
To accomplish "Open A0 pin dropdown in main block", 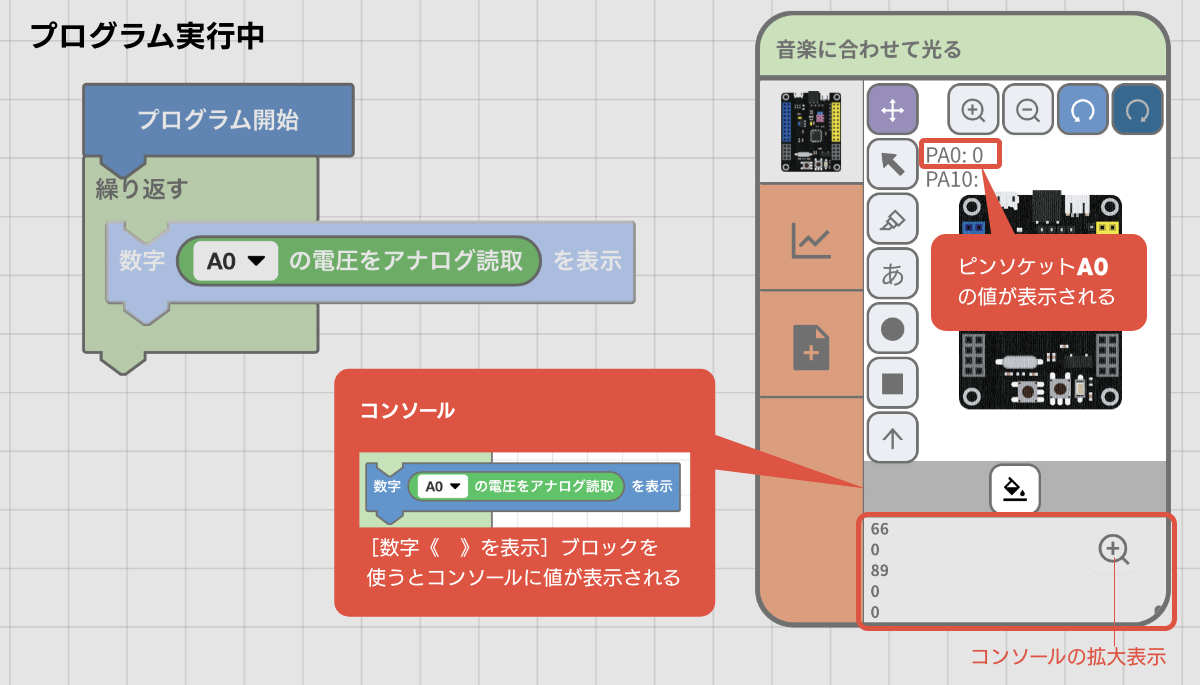I will click(x=235, y=261).
